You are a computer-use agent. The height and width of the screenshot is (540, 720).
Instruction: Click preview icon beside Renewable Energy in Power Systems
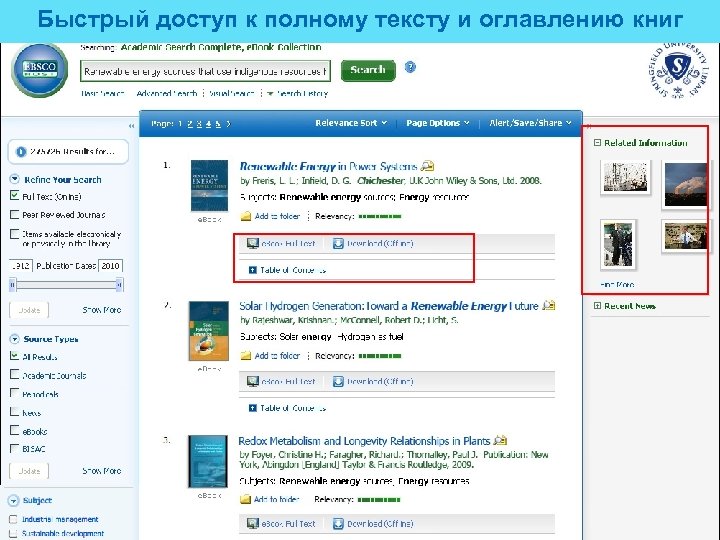point(428,166)
